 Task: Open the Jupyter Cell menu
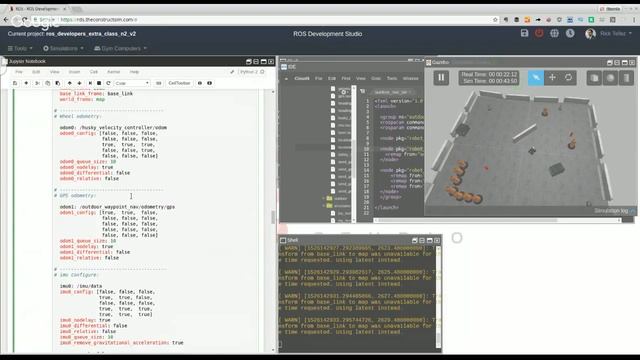(x=94, y=72)
